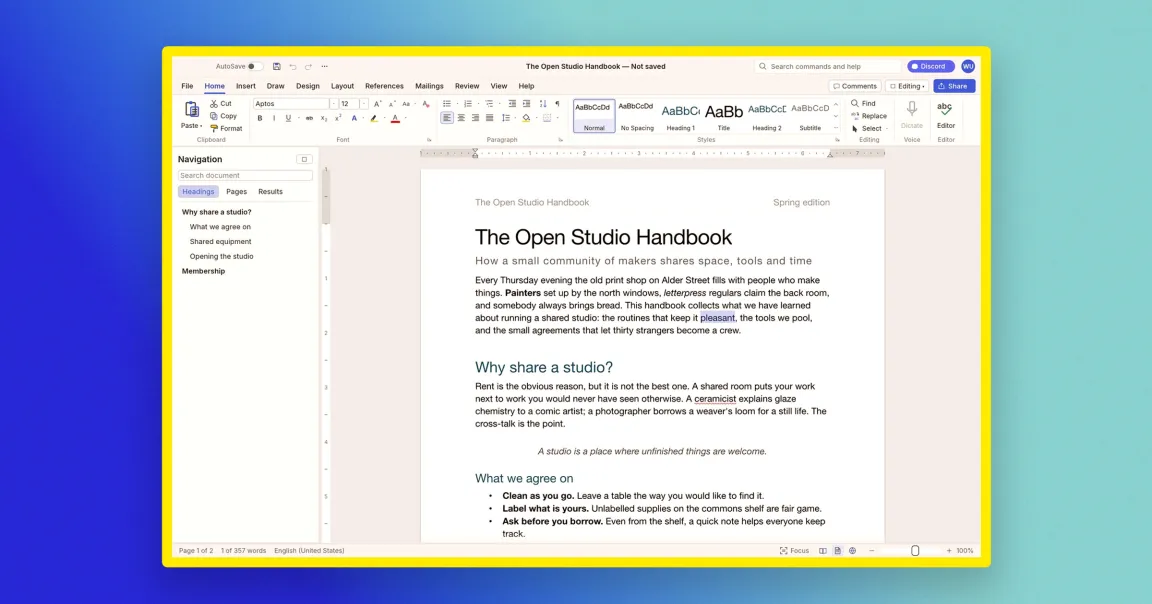Click the Search commands and help box
This screenshot has width=1152, height=604.
point(828,66)
